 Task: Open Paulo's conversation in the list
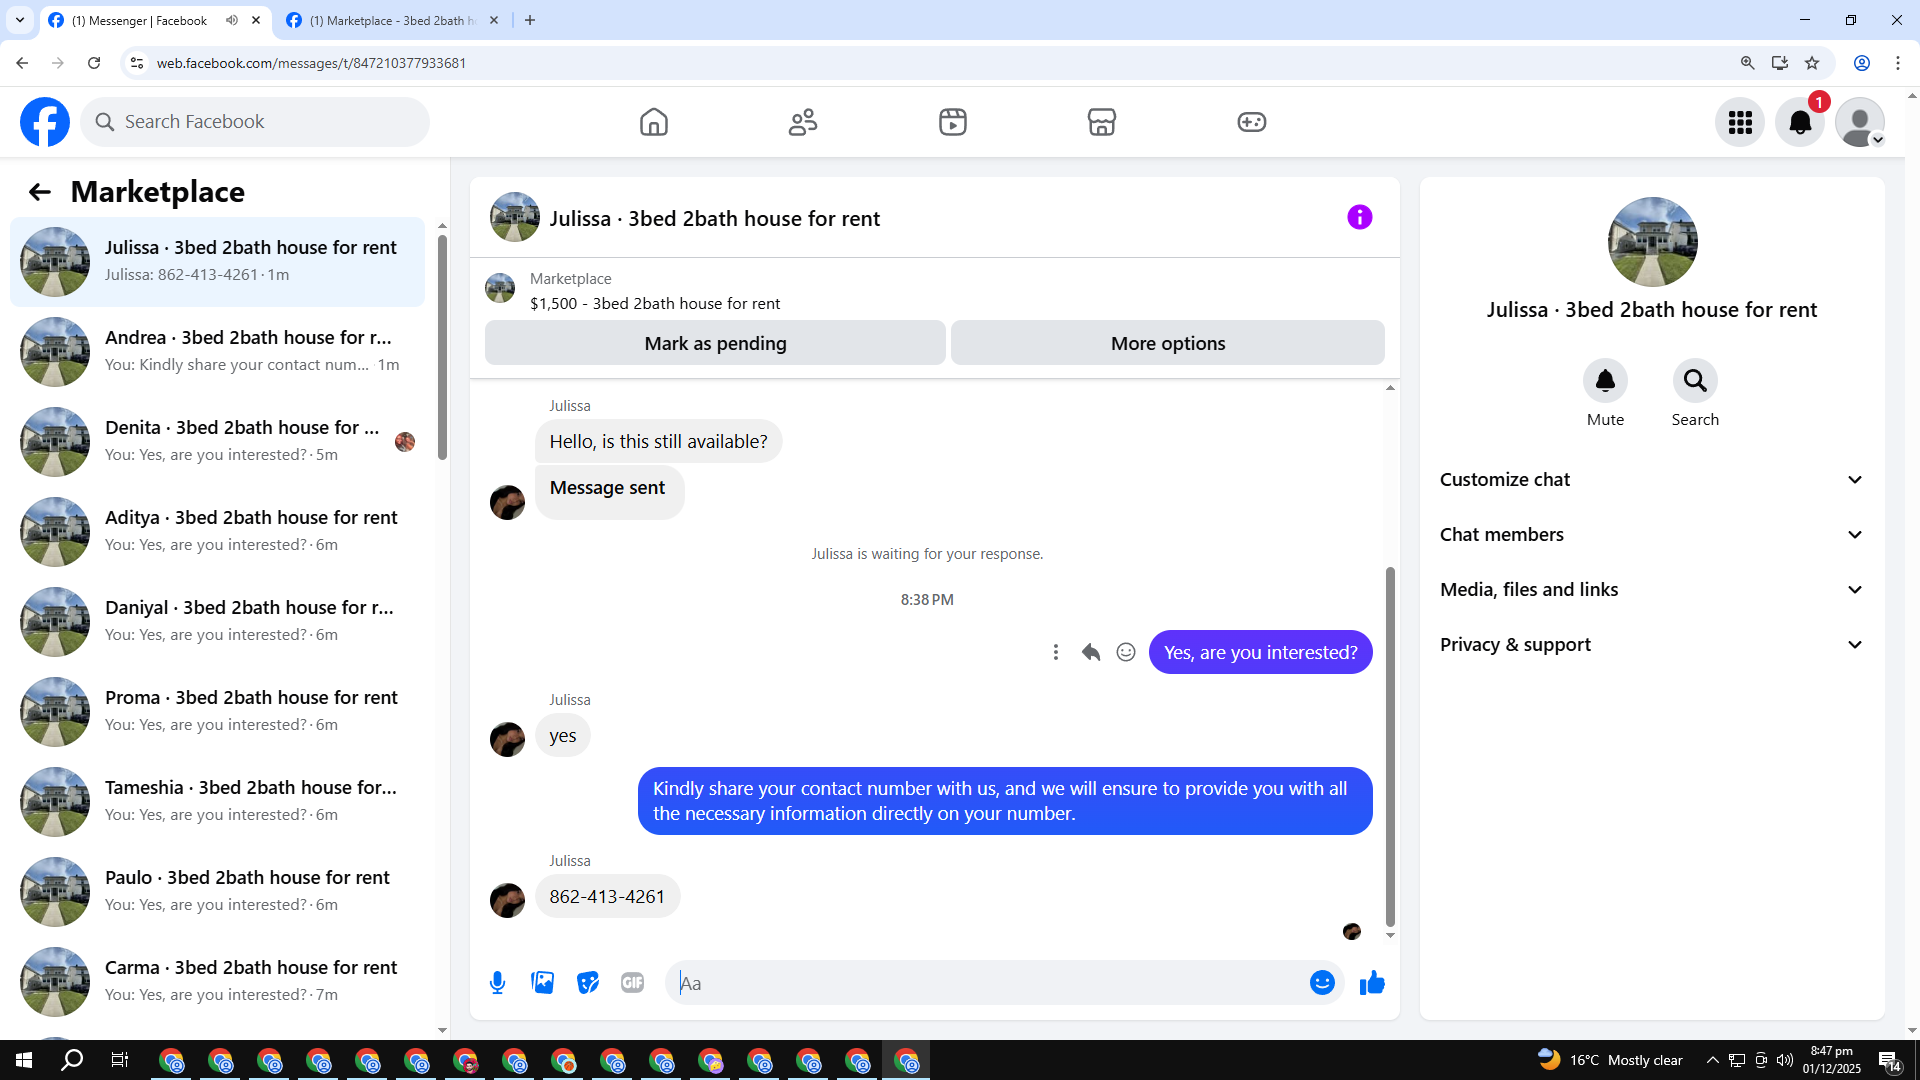[x=217, y=892]
